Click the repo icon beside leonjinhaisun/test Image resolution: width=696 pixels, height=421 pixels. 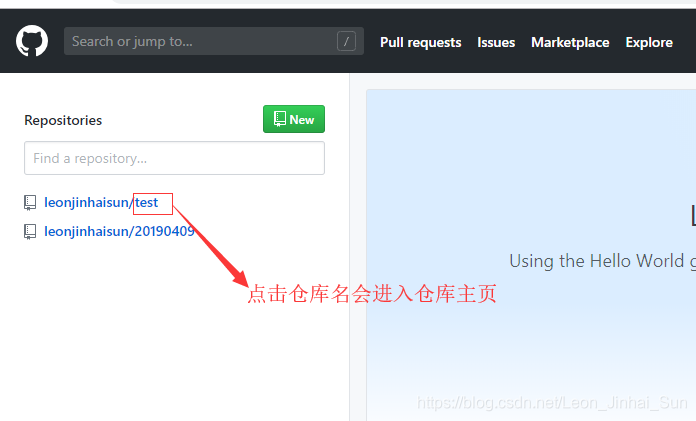tap(30, 203)
